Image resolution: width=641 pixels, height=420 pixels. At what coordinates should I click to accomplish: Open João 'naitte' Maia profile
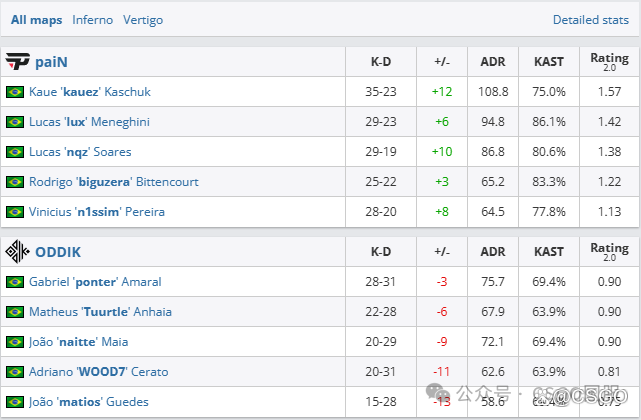coord(78,342)
